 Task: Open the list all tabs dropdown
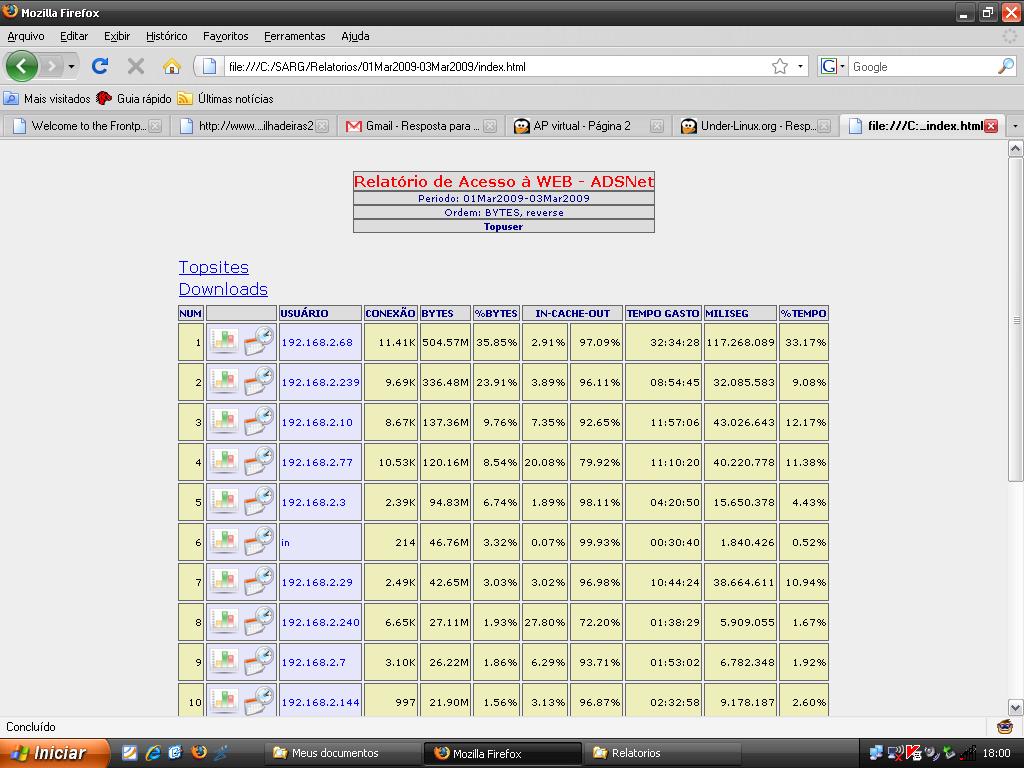pyautogui.click(x=1015, y=126)
